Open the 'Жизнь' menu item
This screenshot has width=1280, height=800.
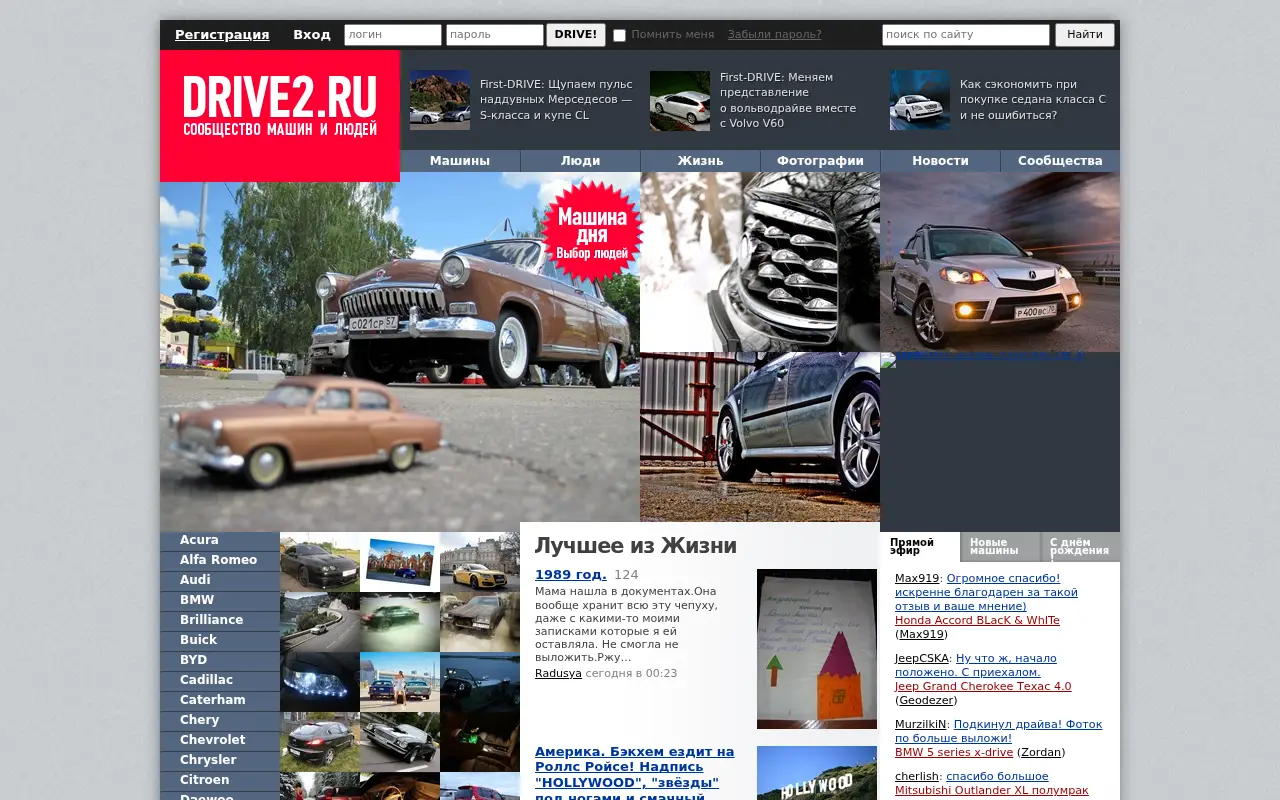pyautogui.click(x=700, y=161)
